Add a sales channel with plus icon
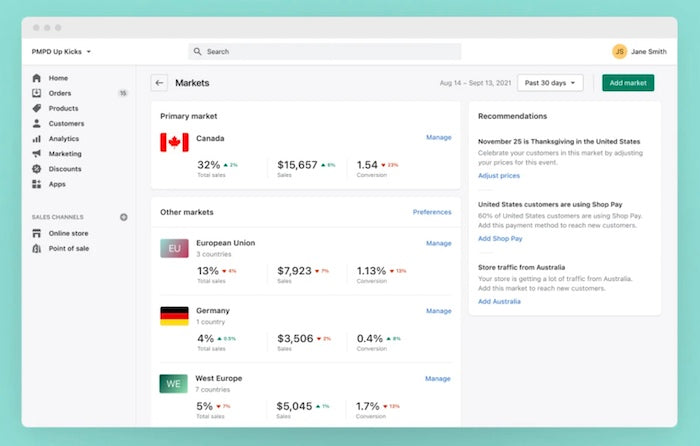The height and width of the screenshot is (446, 700). tap(124, 217)
